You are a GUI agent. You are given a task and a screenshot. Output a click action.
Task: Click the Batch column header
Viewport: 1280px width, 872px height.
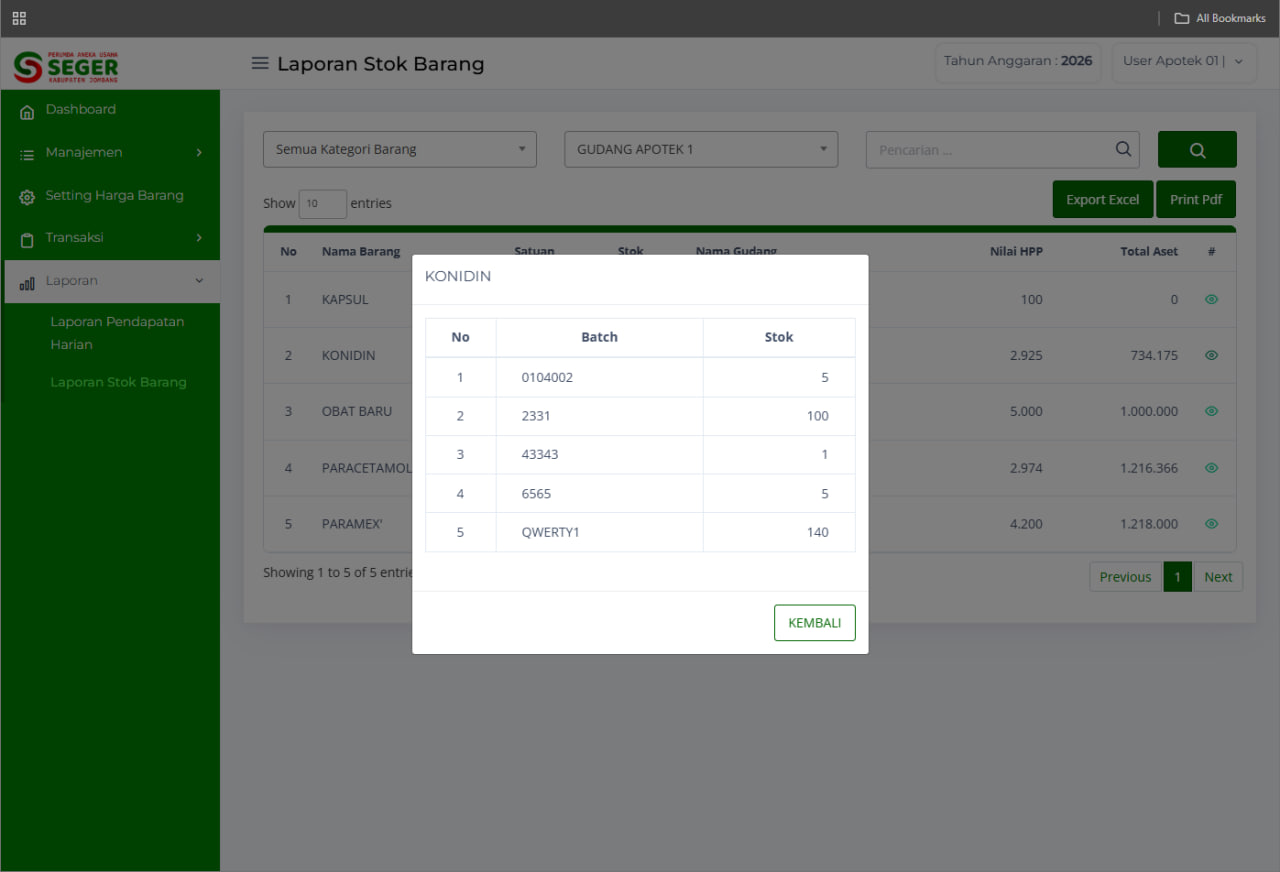(x=600, y=337)
